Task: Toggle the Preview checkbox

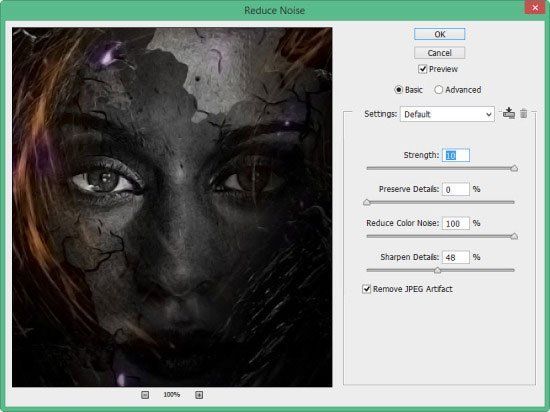Action: (423, 69)
